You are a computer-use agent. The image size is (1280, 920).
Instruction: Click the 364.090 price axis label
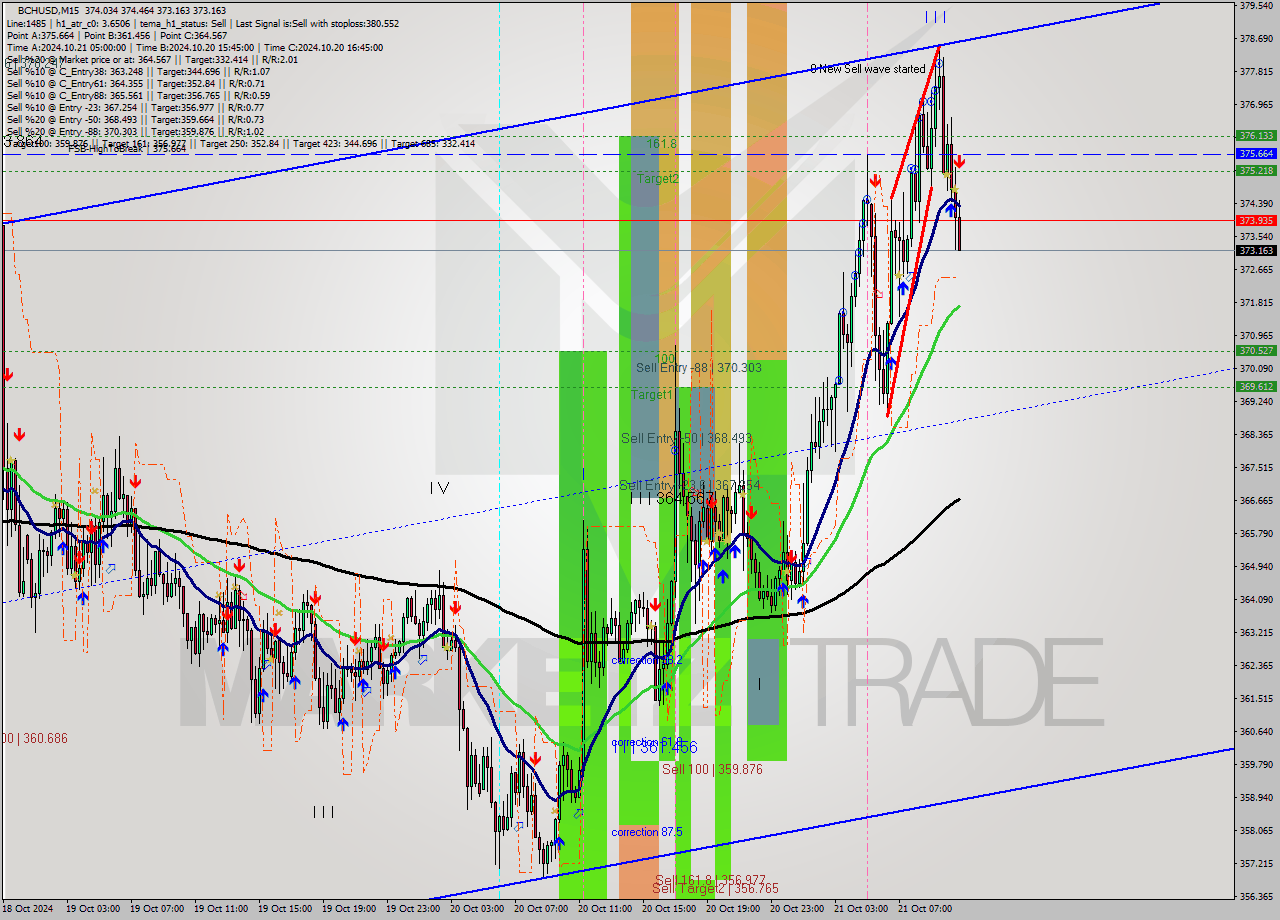pyautogui.click(x=1256, y=600)
